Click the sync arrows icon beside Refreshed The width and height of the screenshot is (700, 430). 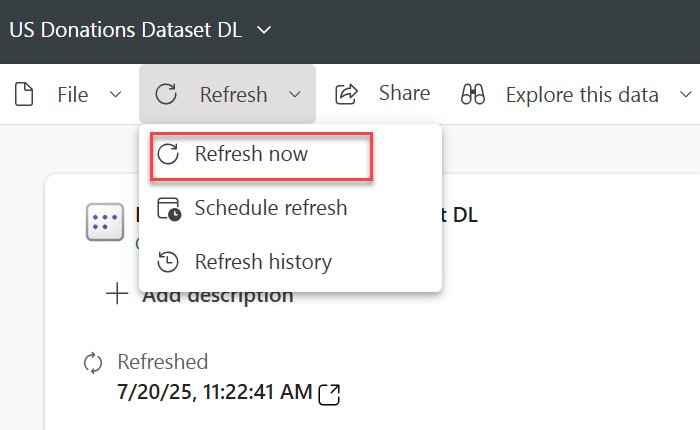93,362
